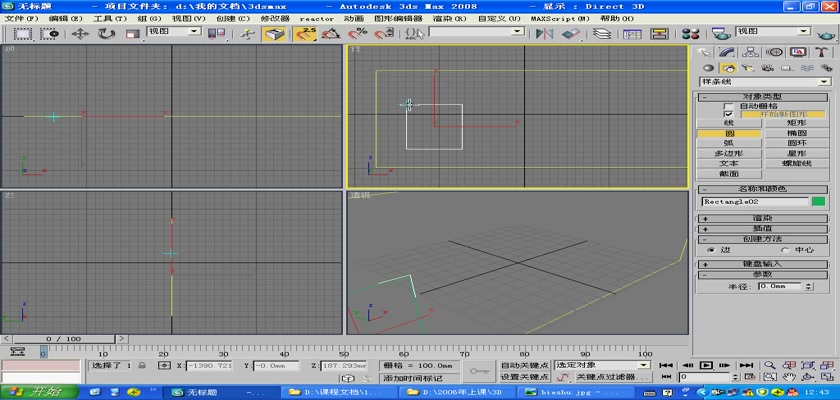This screenshot has height=400, width=840.
Task: Activate the Select and Move tool
Action: coord(80,34)
